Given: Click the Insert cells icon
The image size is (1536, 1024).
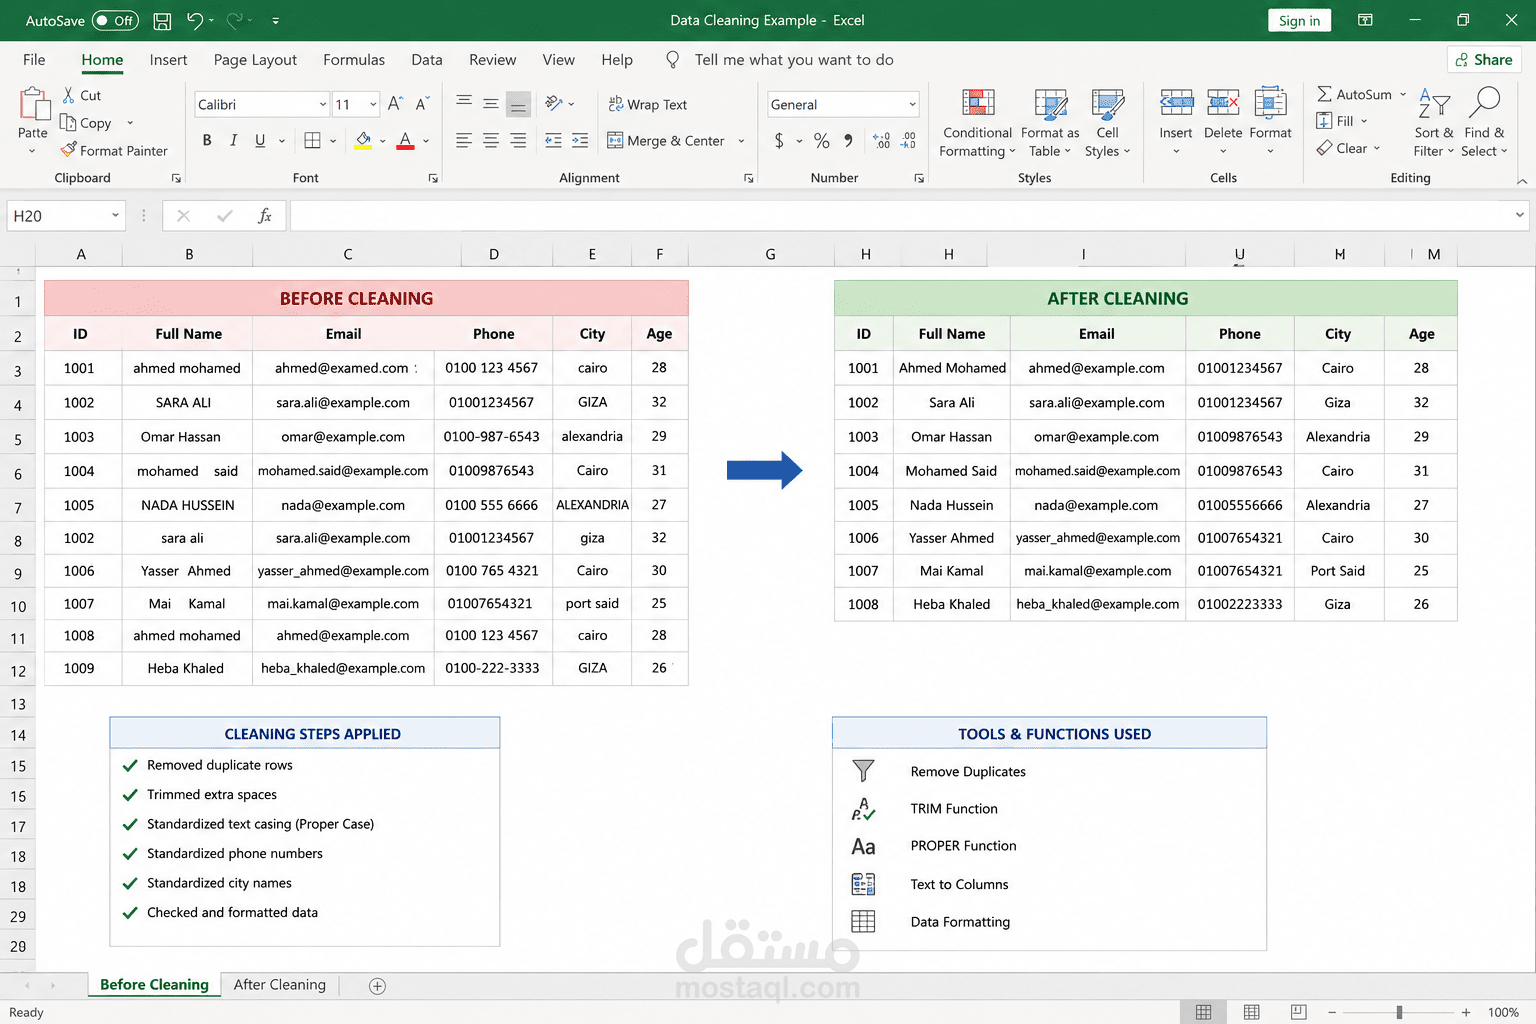Looking at the screenshot, I should [x=1176, y=103].
